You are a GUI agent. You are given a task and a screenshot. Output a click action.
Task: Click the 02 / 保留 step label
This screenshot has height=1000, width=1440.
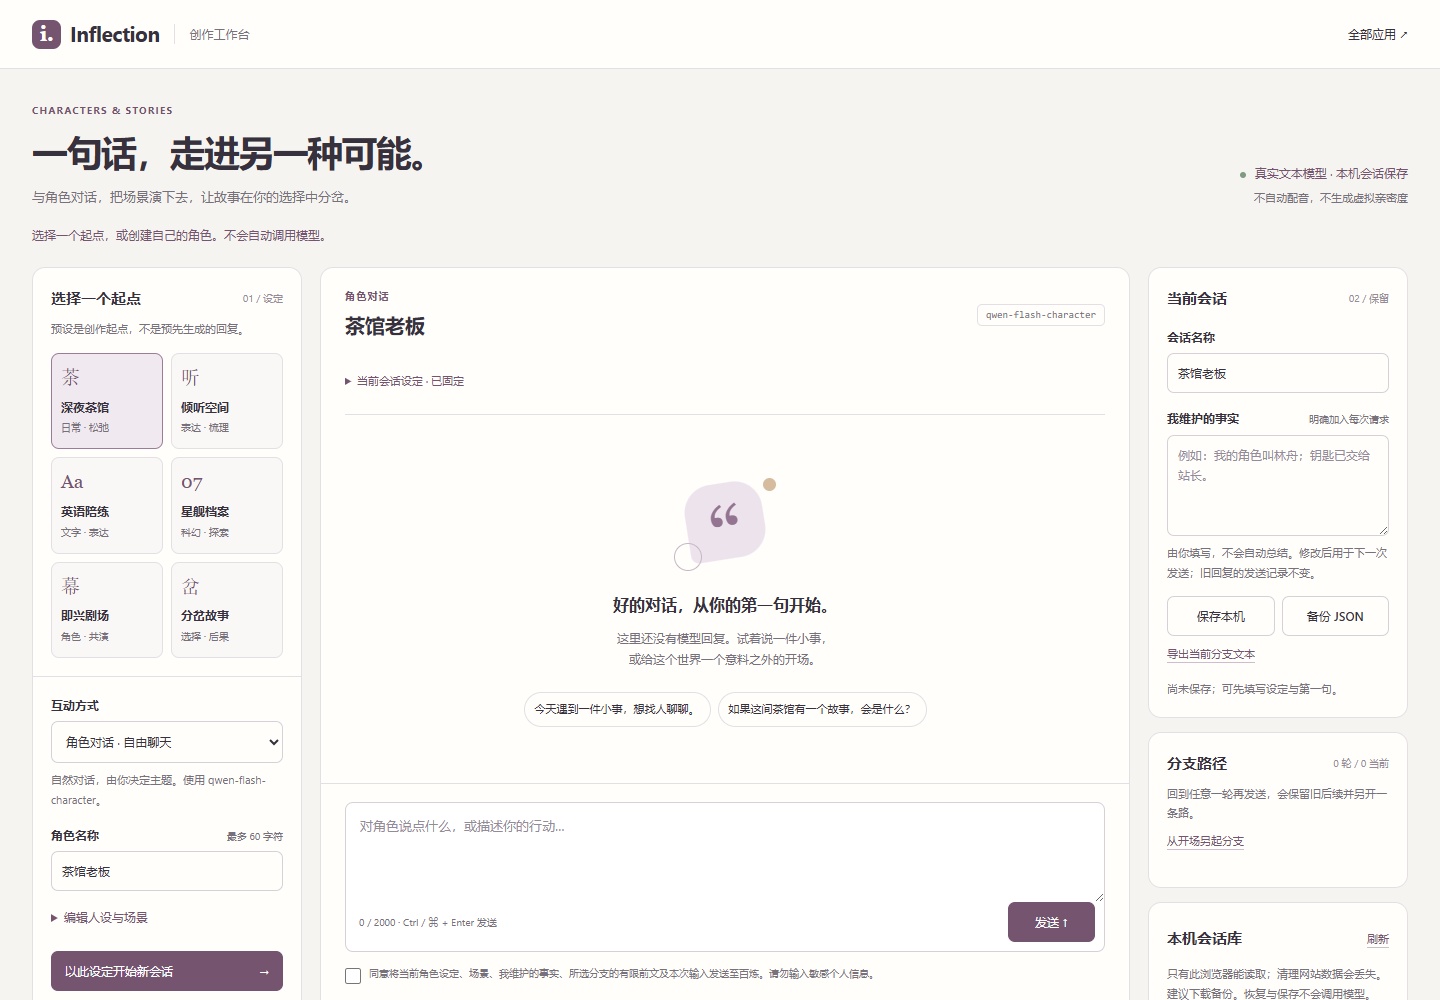point(1369,298)
